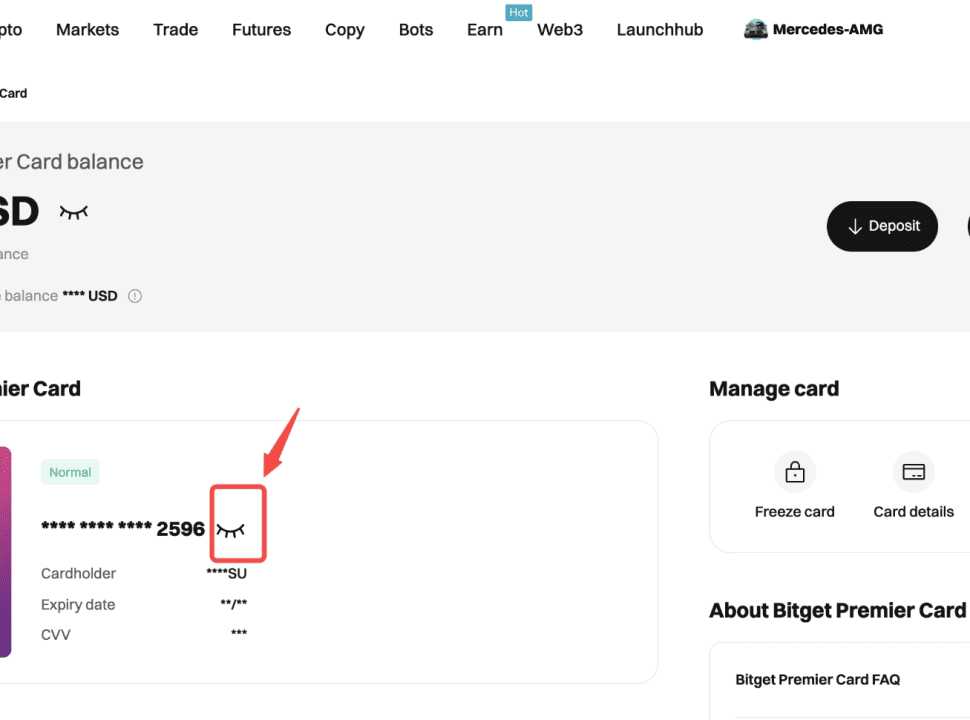
Task: Show hidden card number with eye icon
Action: 230,529
